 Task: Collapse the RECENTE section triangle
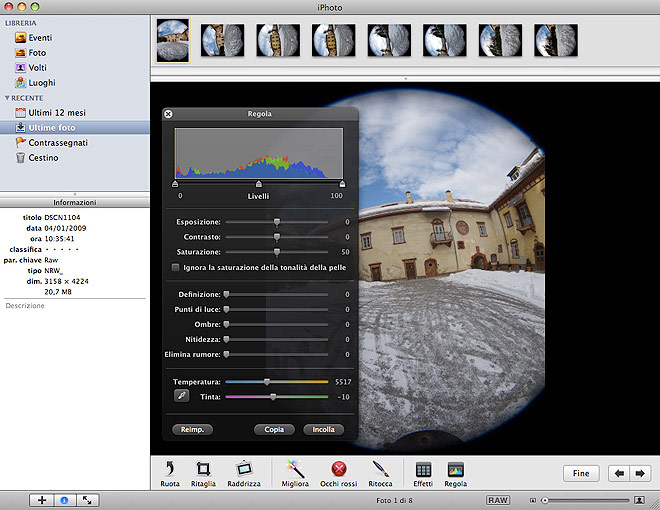[7, 98]
